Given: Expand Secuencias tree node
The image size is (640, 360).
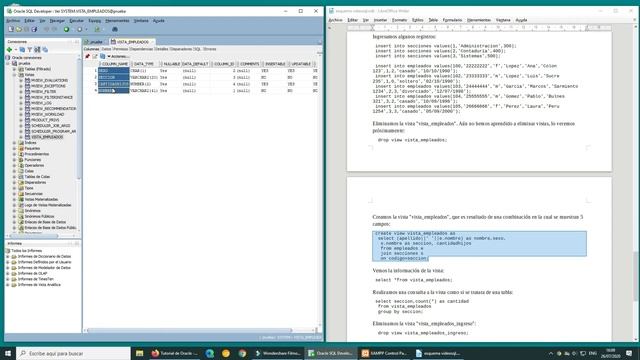Looking at the screenshot, I should click(x=15, y=194).
